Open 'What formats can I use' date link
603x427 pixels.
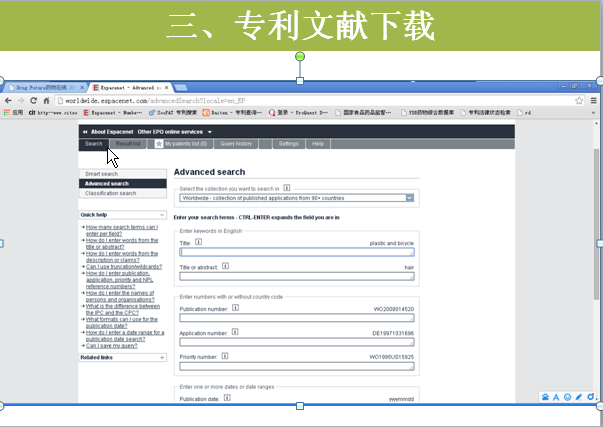click(122, 322)
